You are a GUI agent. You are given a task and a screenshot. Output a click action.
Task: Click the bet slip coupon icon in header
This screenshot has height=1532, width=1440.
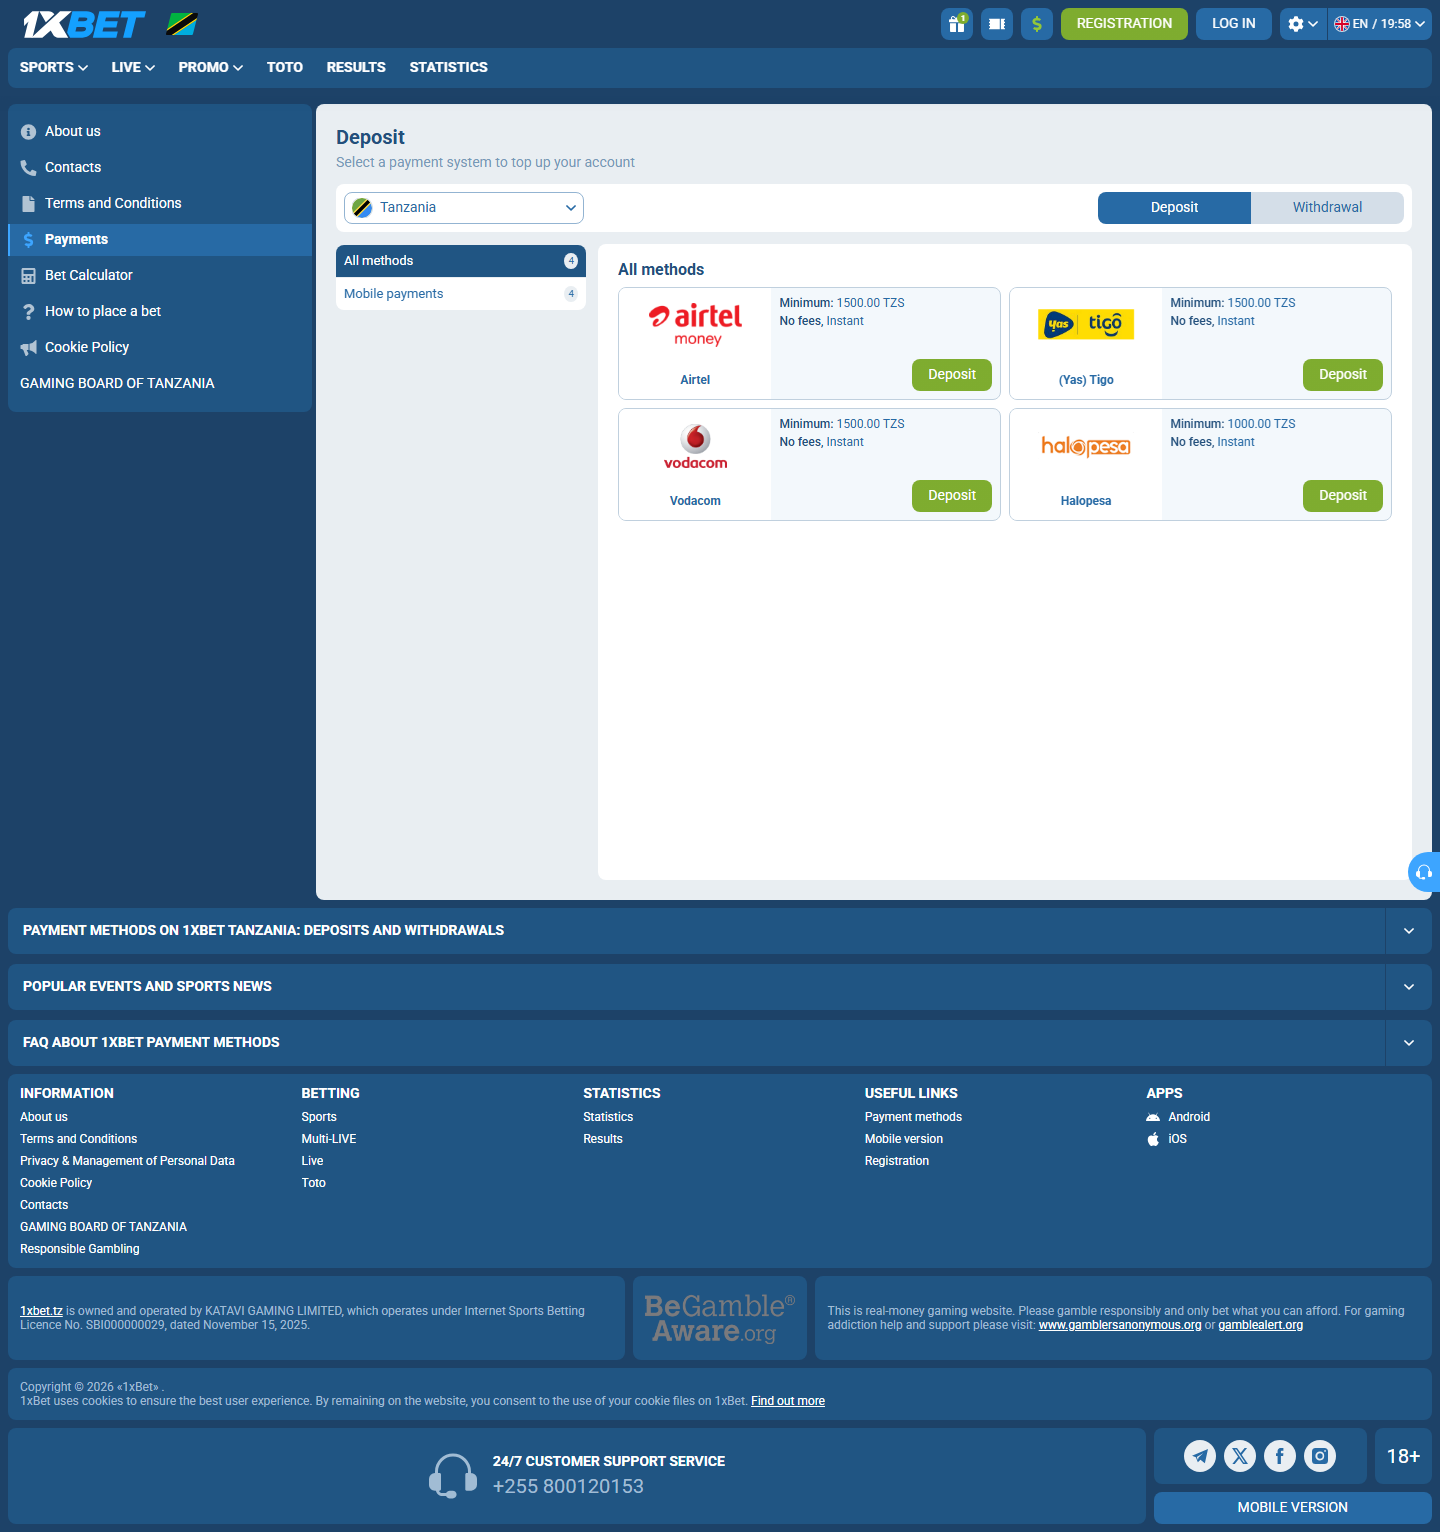point(997,24)
